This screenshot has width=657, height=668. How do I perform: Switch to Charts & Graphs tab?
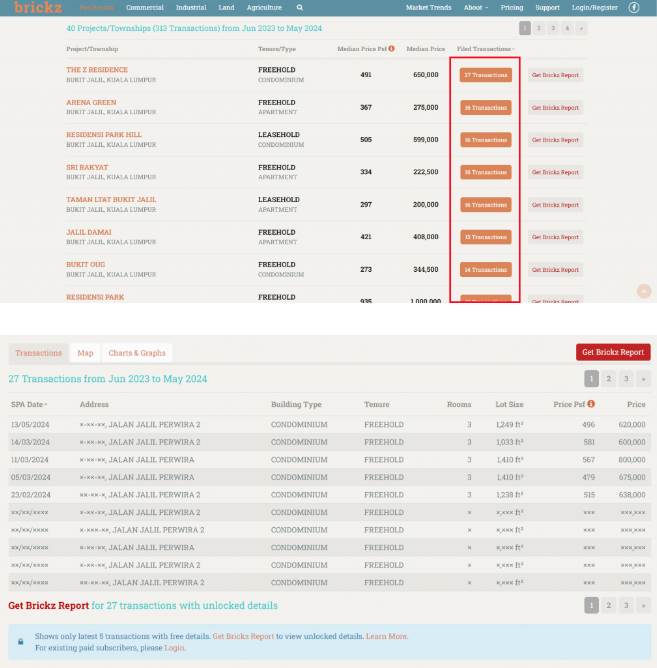pos(137,353)
